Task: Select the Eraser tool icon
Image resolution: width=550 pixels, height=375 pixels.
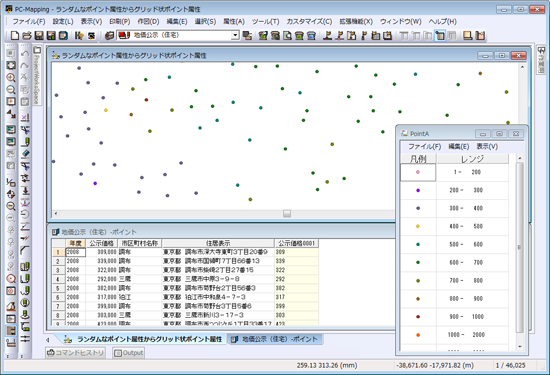Action: tap(25, 154)
